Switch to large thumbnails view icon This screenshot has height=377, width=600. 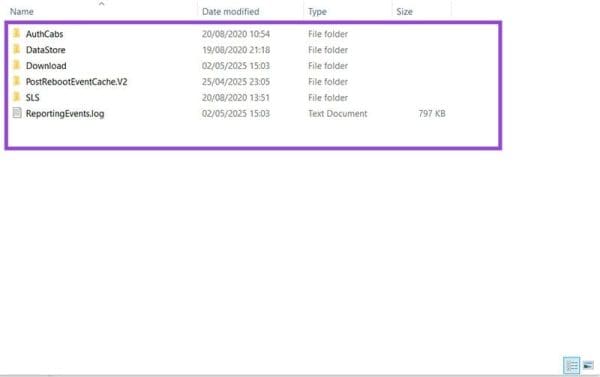coord(589,366)
